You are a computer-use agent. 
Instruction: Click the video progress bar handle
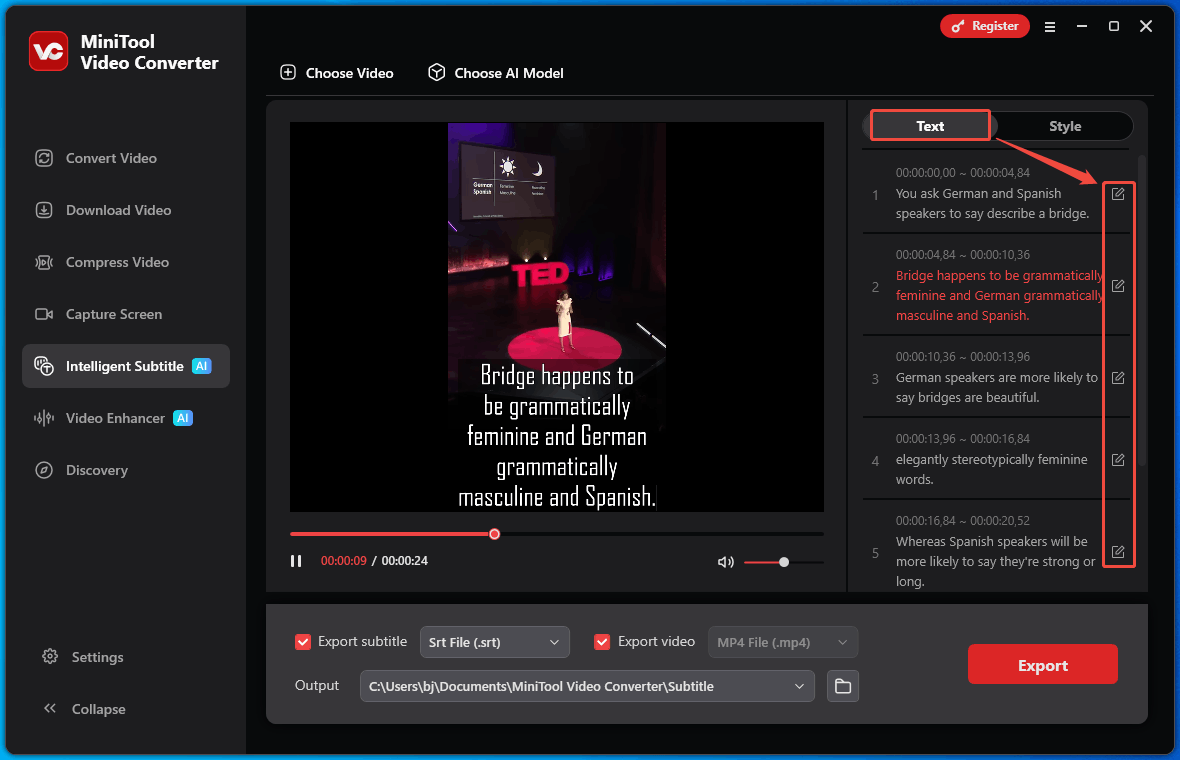coord(494,534)
